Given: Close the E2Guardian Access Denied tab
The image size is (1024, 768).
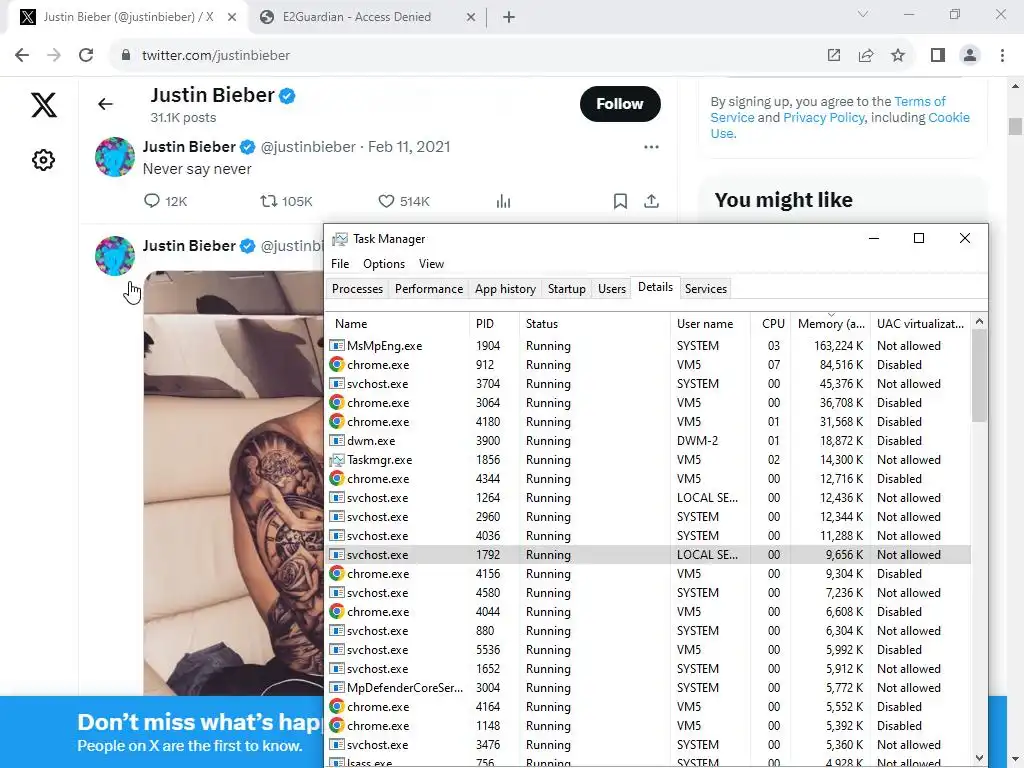Looking at the screenshot, I should coord(471,18).
